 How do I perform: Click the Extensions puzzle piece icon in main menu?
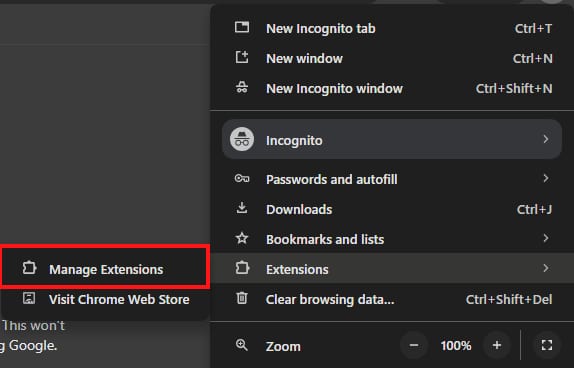pos(242,268)
